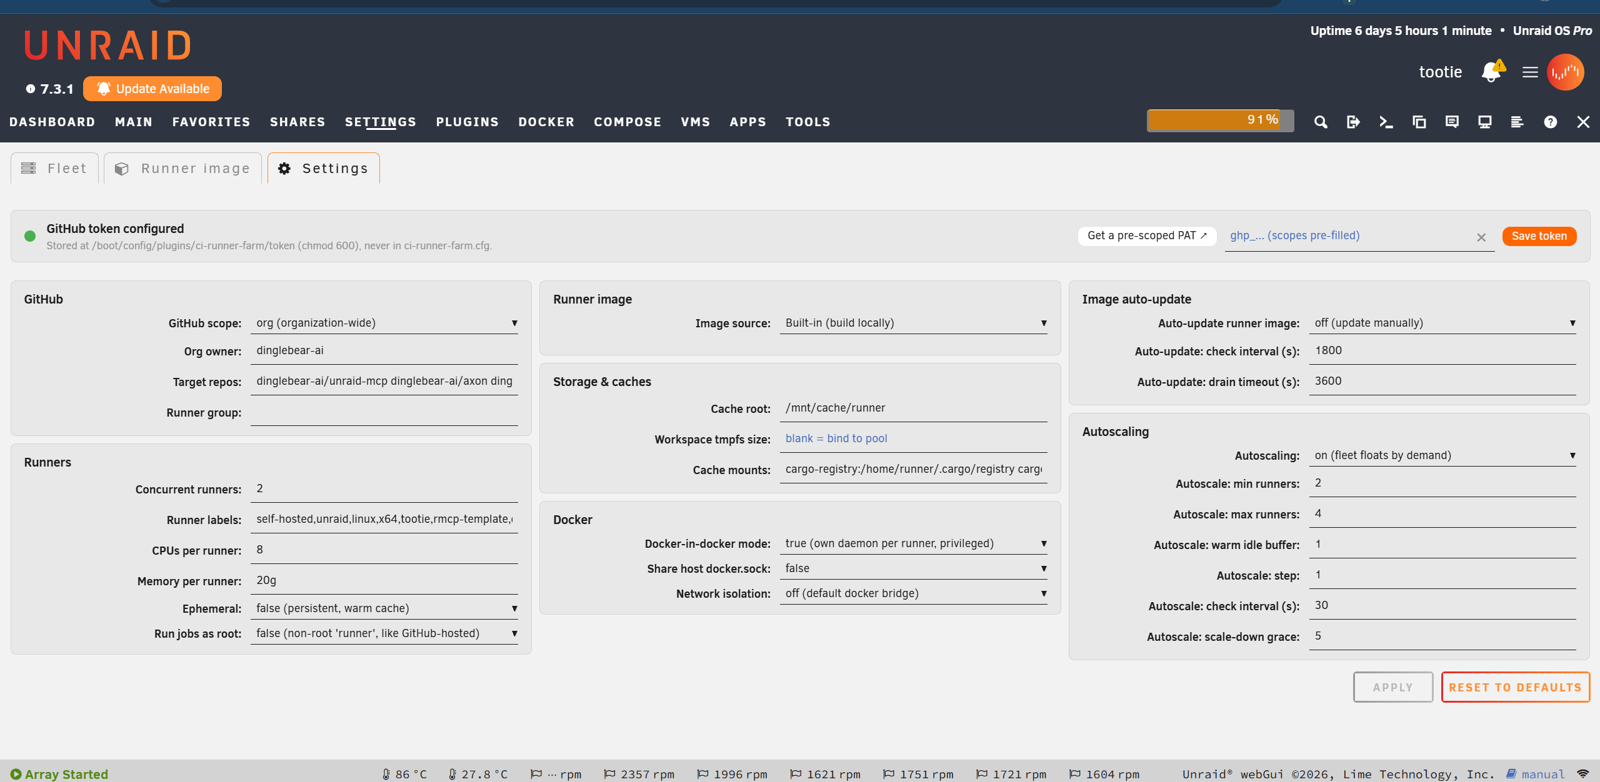Image resolution: width=1600 pixels, height=782 pixels.
Task: Toggle the help question mark icon
Action: click(1550, 122)
